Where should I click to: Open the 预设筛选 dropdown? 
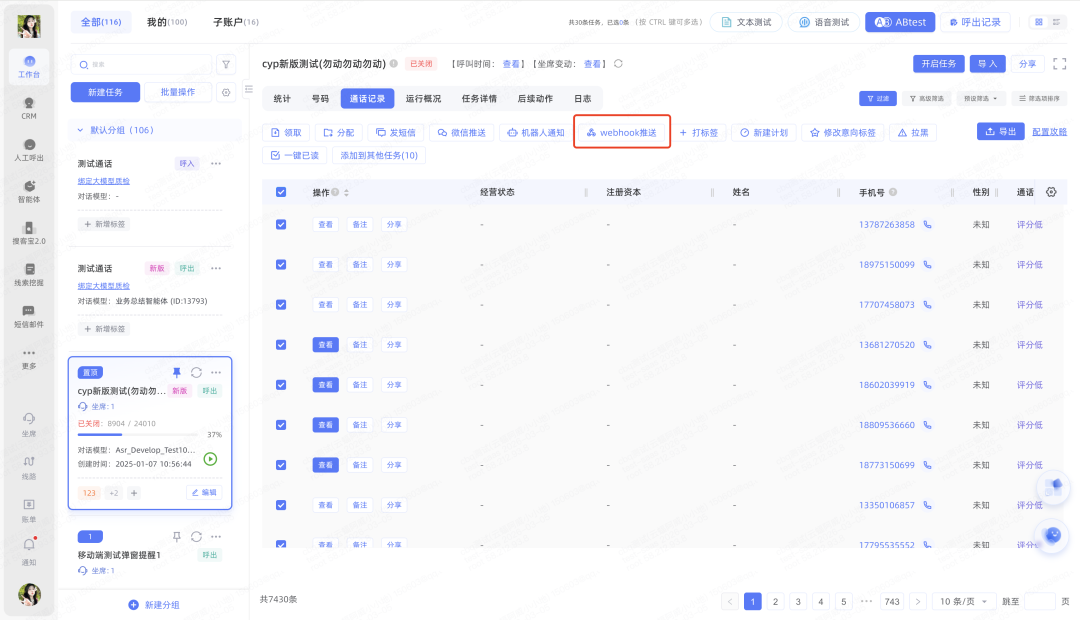tap(981, 99)
